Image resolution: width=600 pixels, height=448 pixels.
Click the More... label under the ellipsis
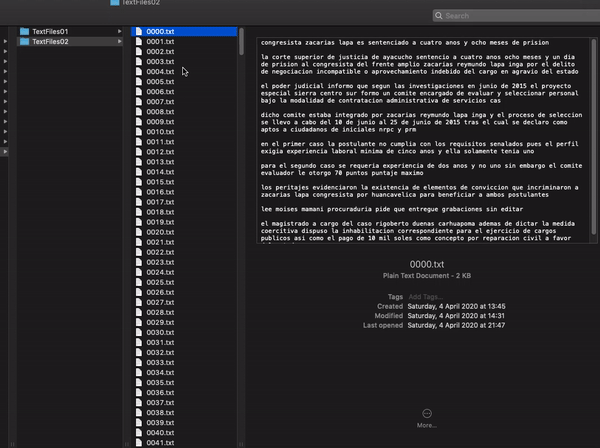tap(427, 425)
